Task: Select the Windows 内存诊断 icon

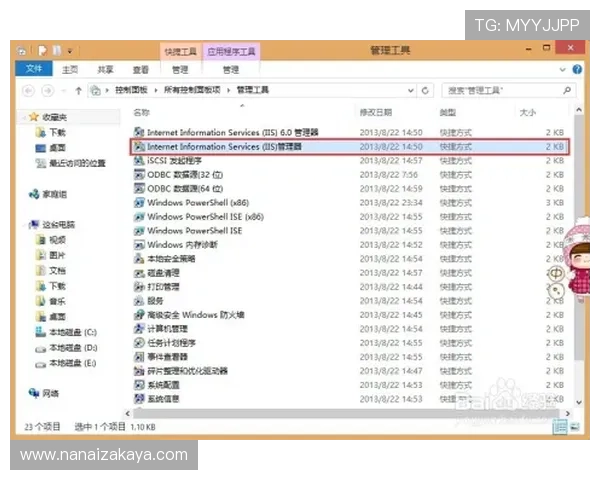Action: [x=139, y=245]
